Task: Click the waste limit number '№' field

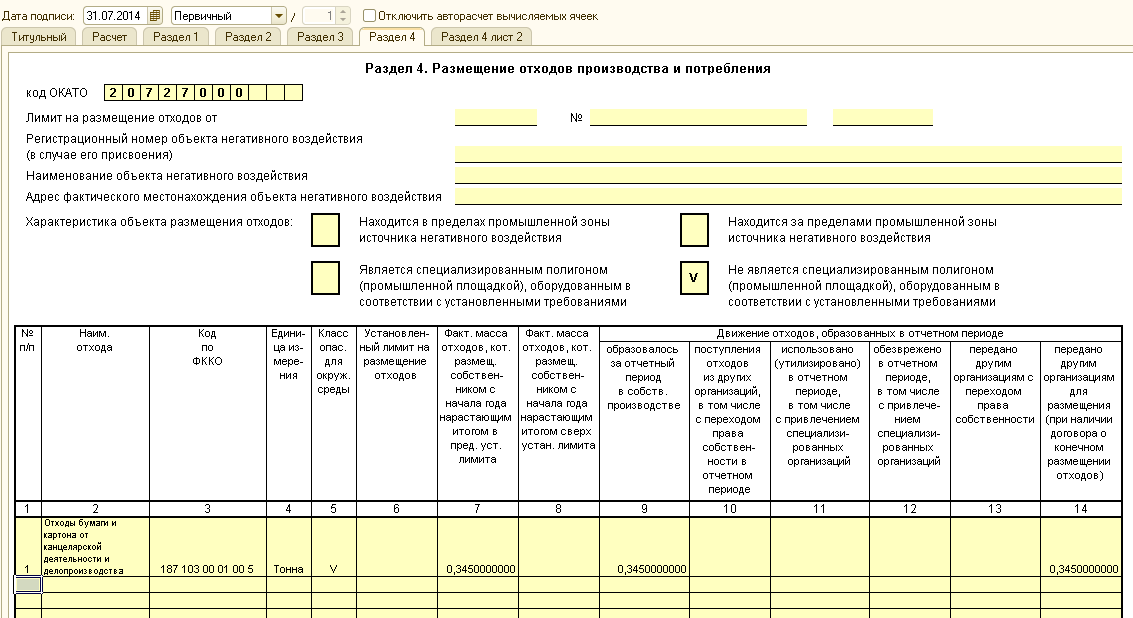Action: (x=698, y=118)
